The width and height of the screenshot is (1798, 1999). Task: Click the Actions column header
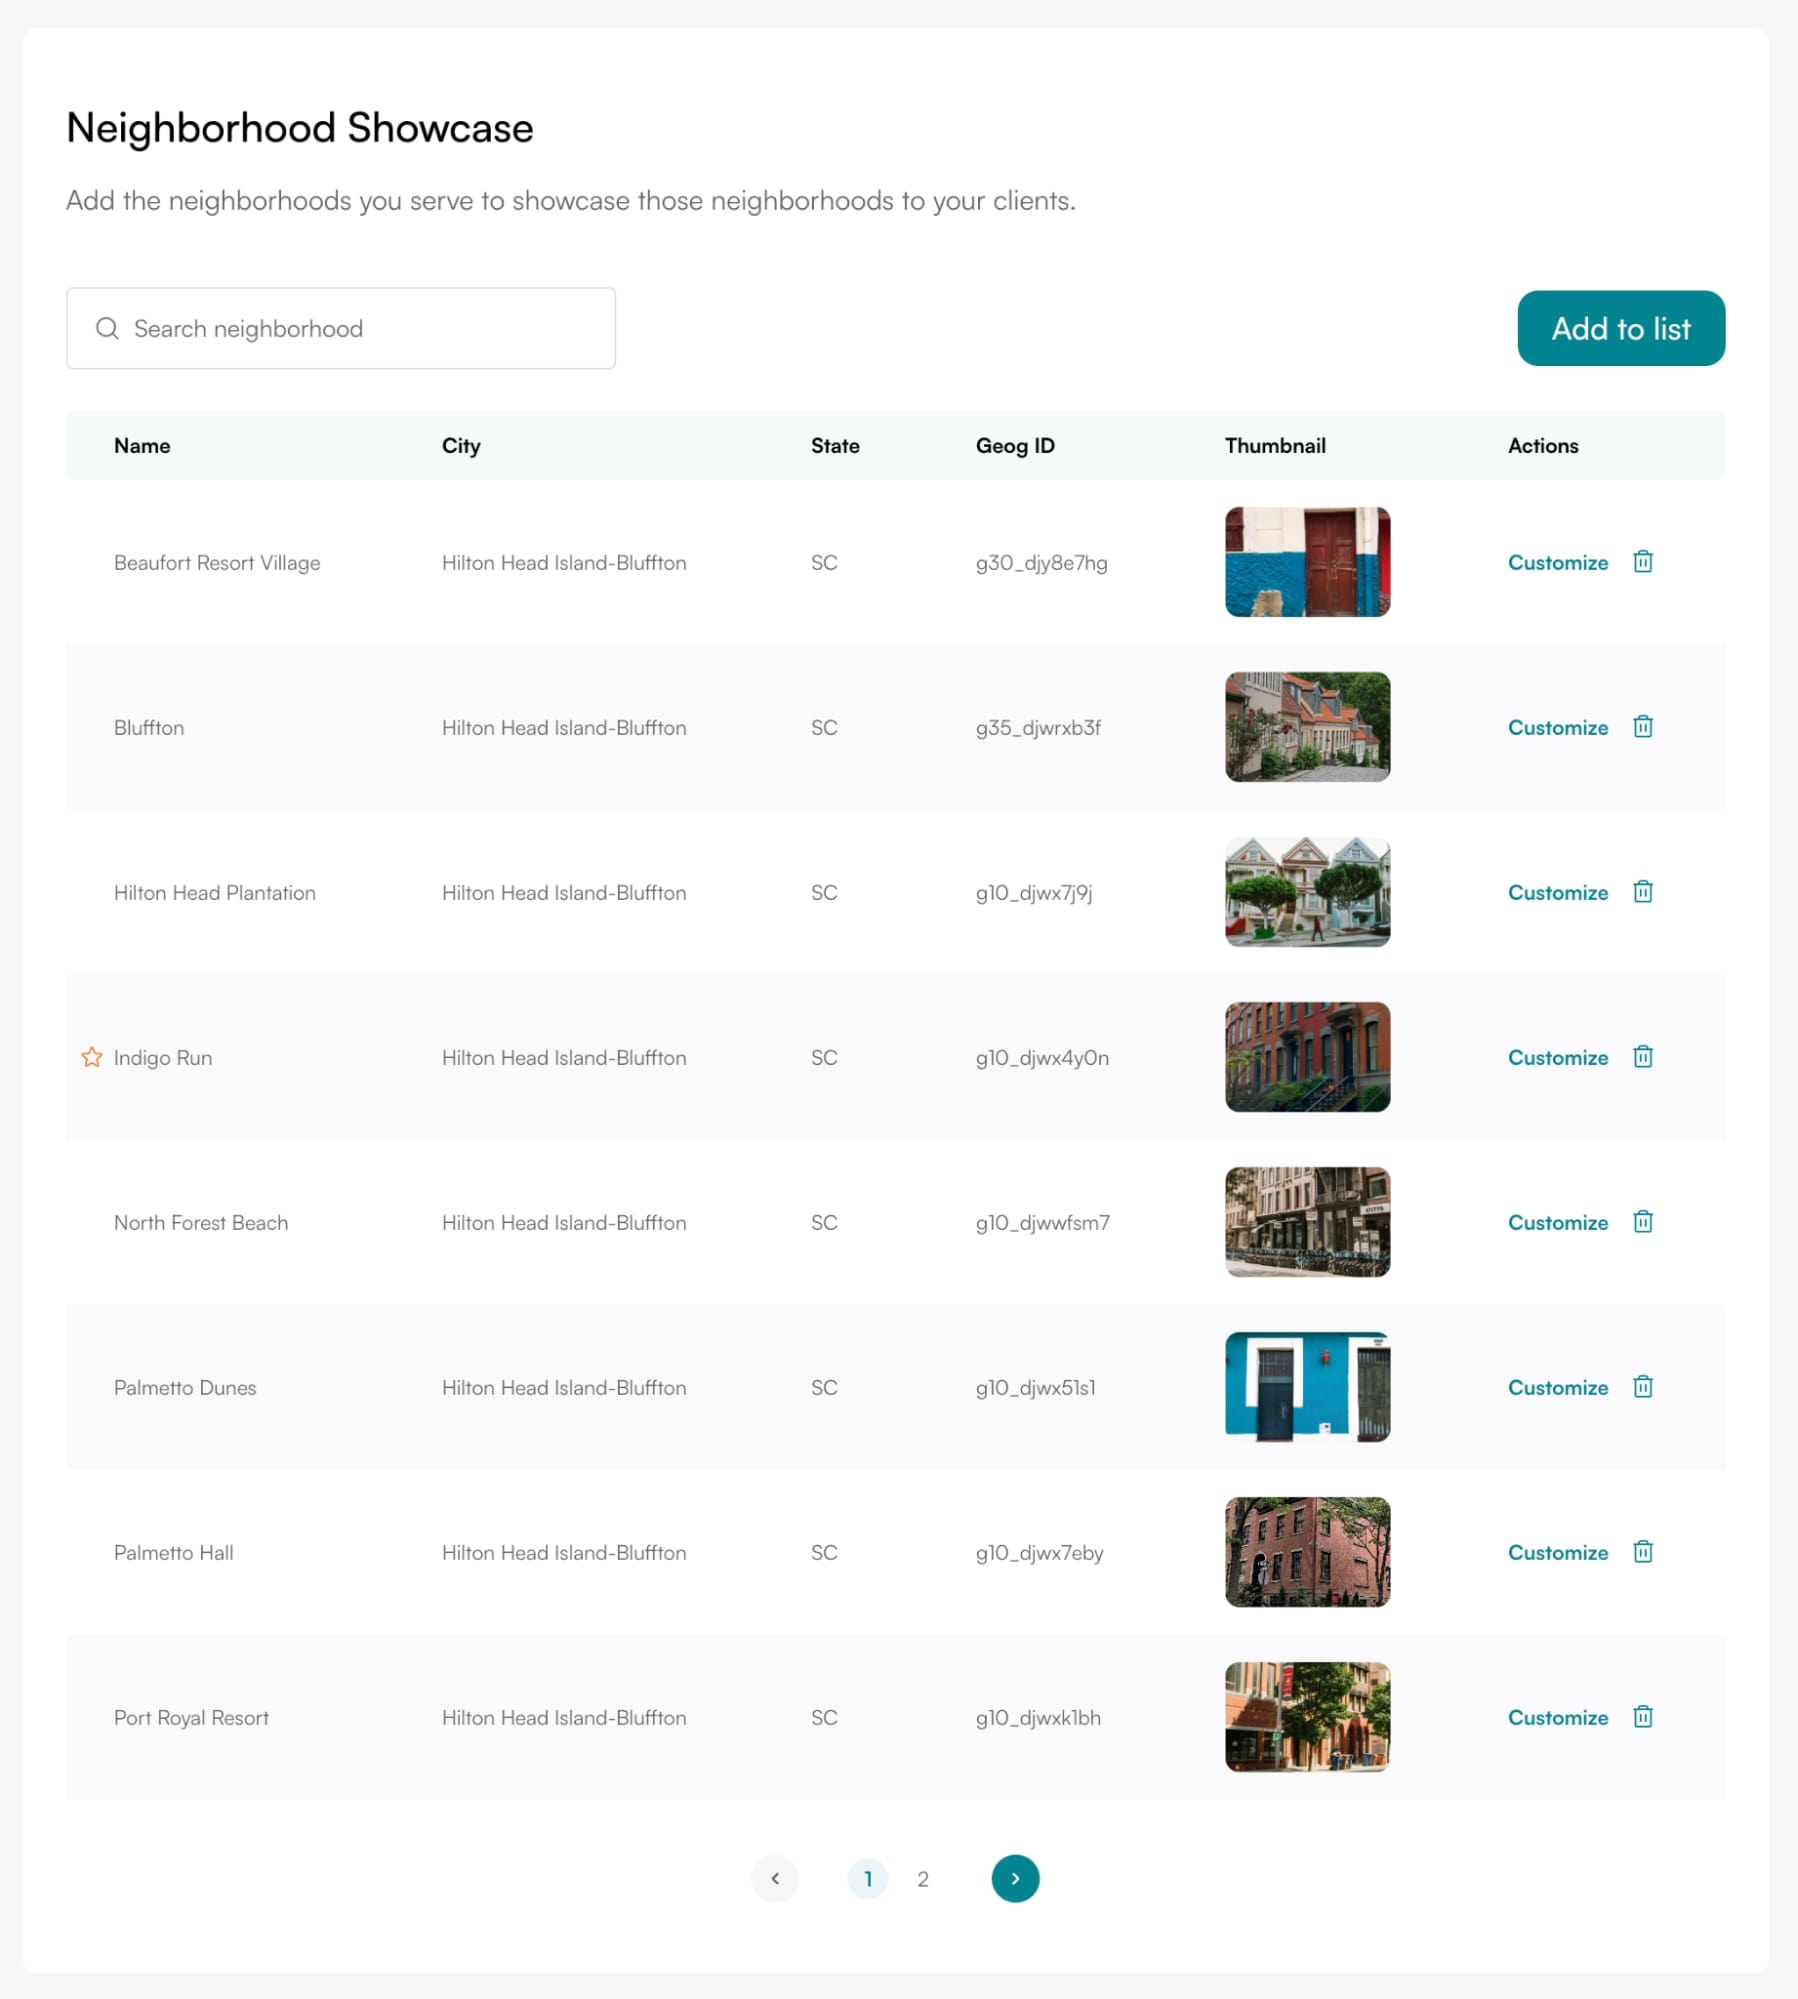(1543, 446)
